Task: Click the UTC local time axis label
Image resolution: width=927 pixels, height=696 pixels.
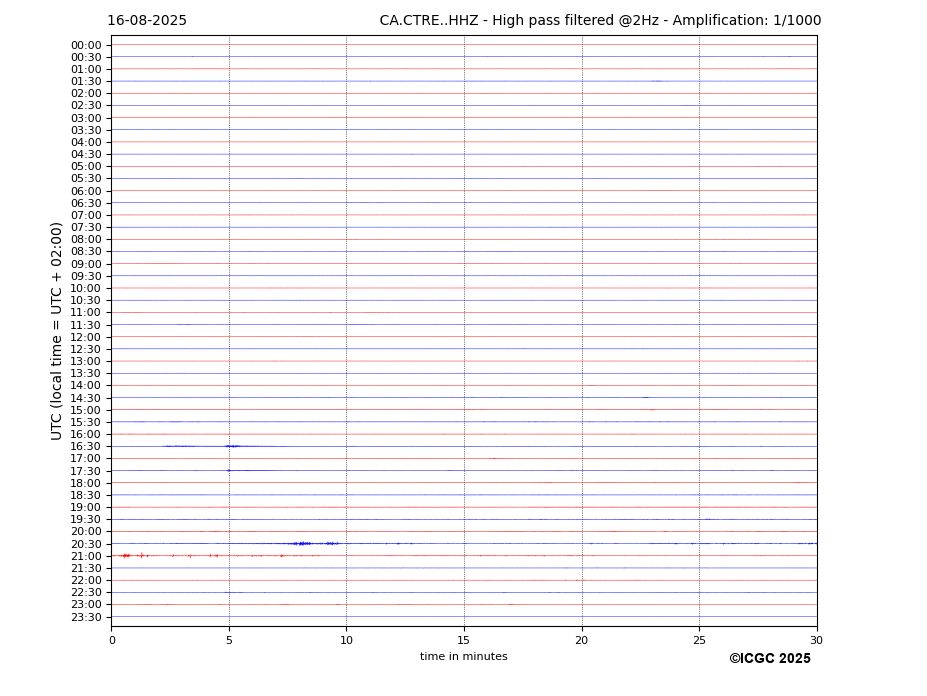Action: 56,331
